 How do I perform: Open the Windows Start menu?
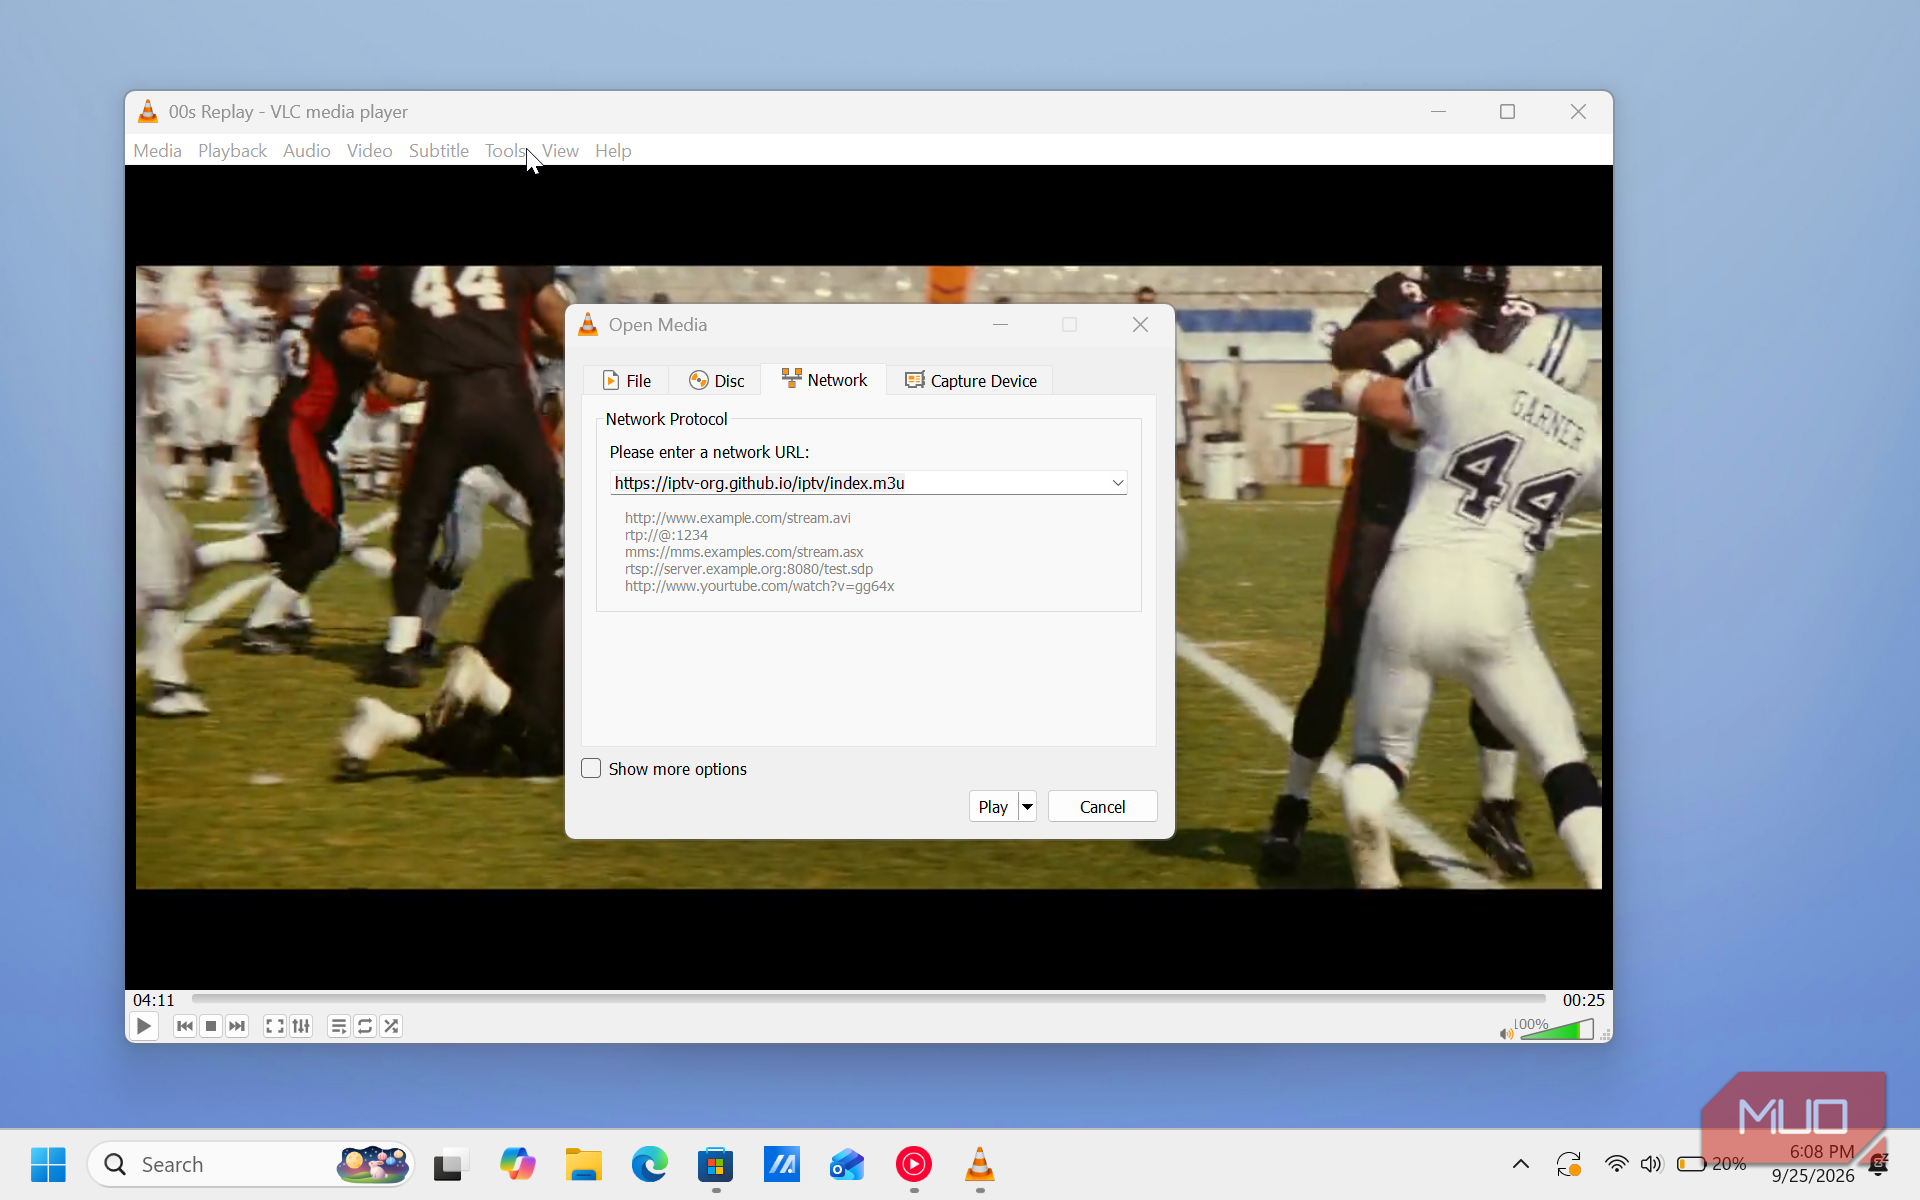point(48,1164)
